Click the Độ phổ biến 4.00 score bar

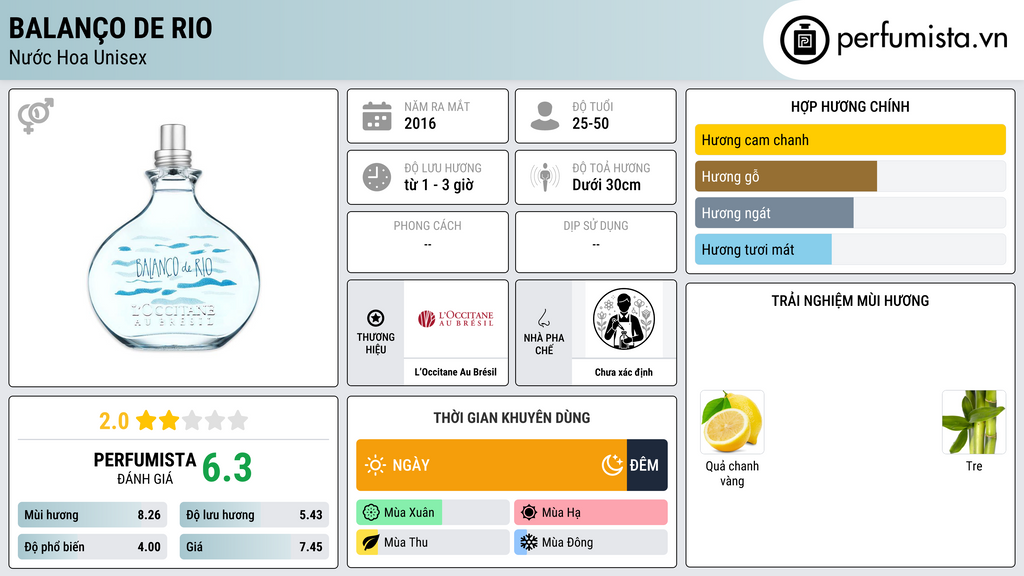pos(92,547)
